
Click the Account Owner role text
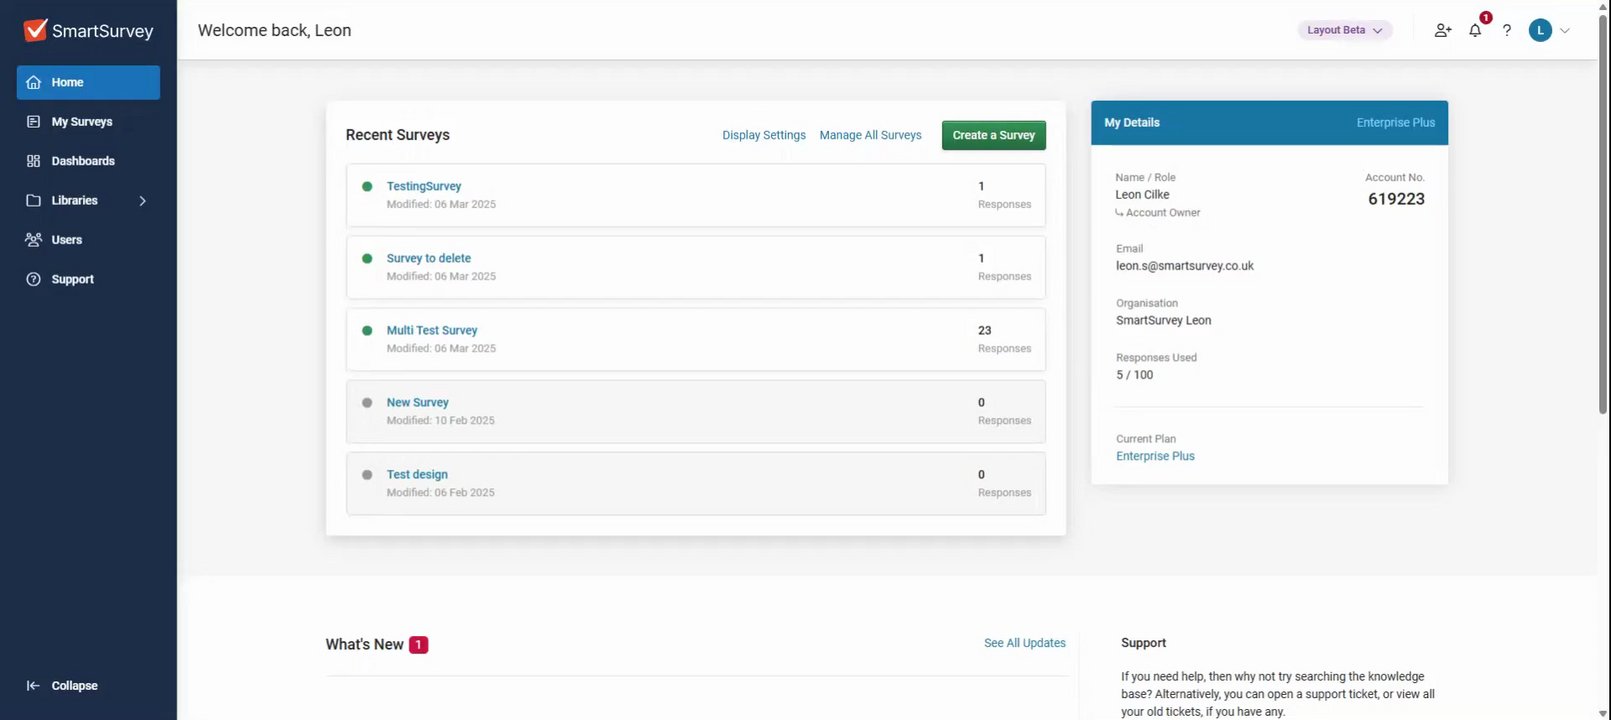[1163, 213]
